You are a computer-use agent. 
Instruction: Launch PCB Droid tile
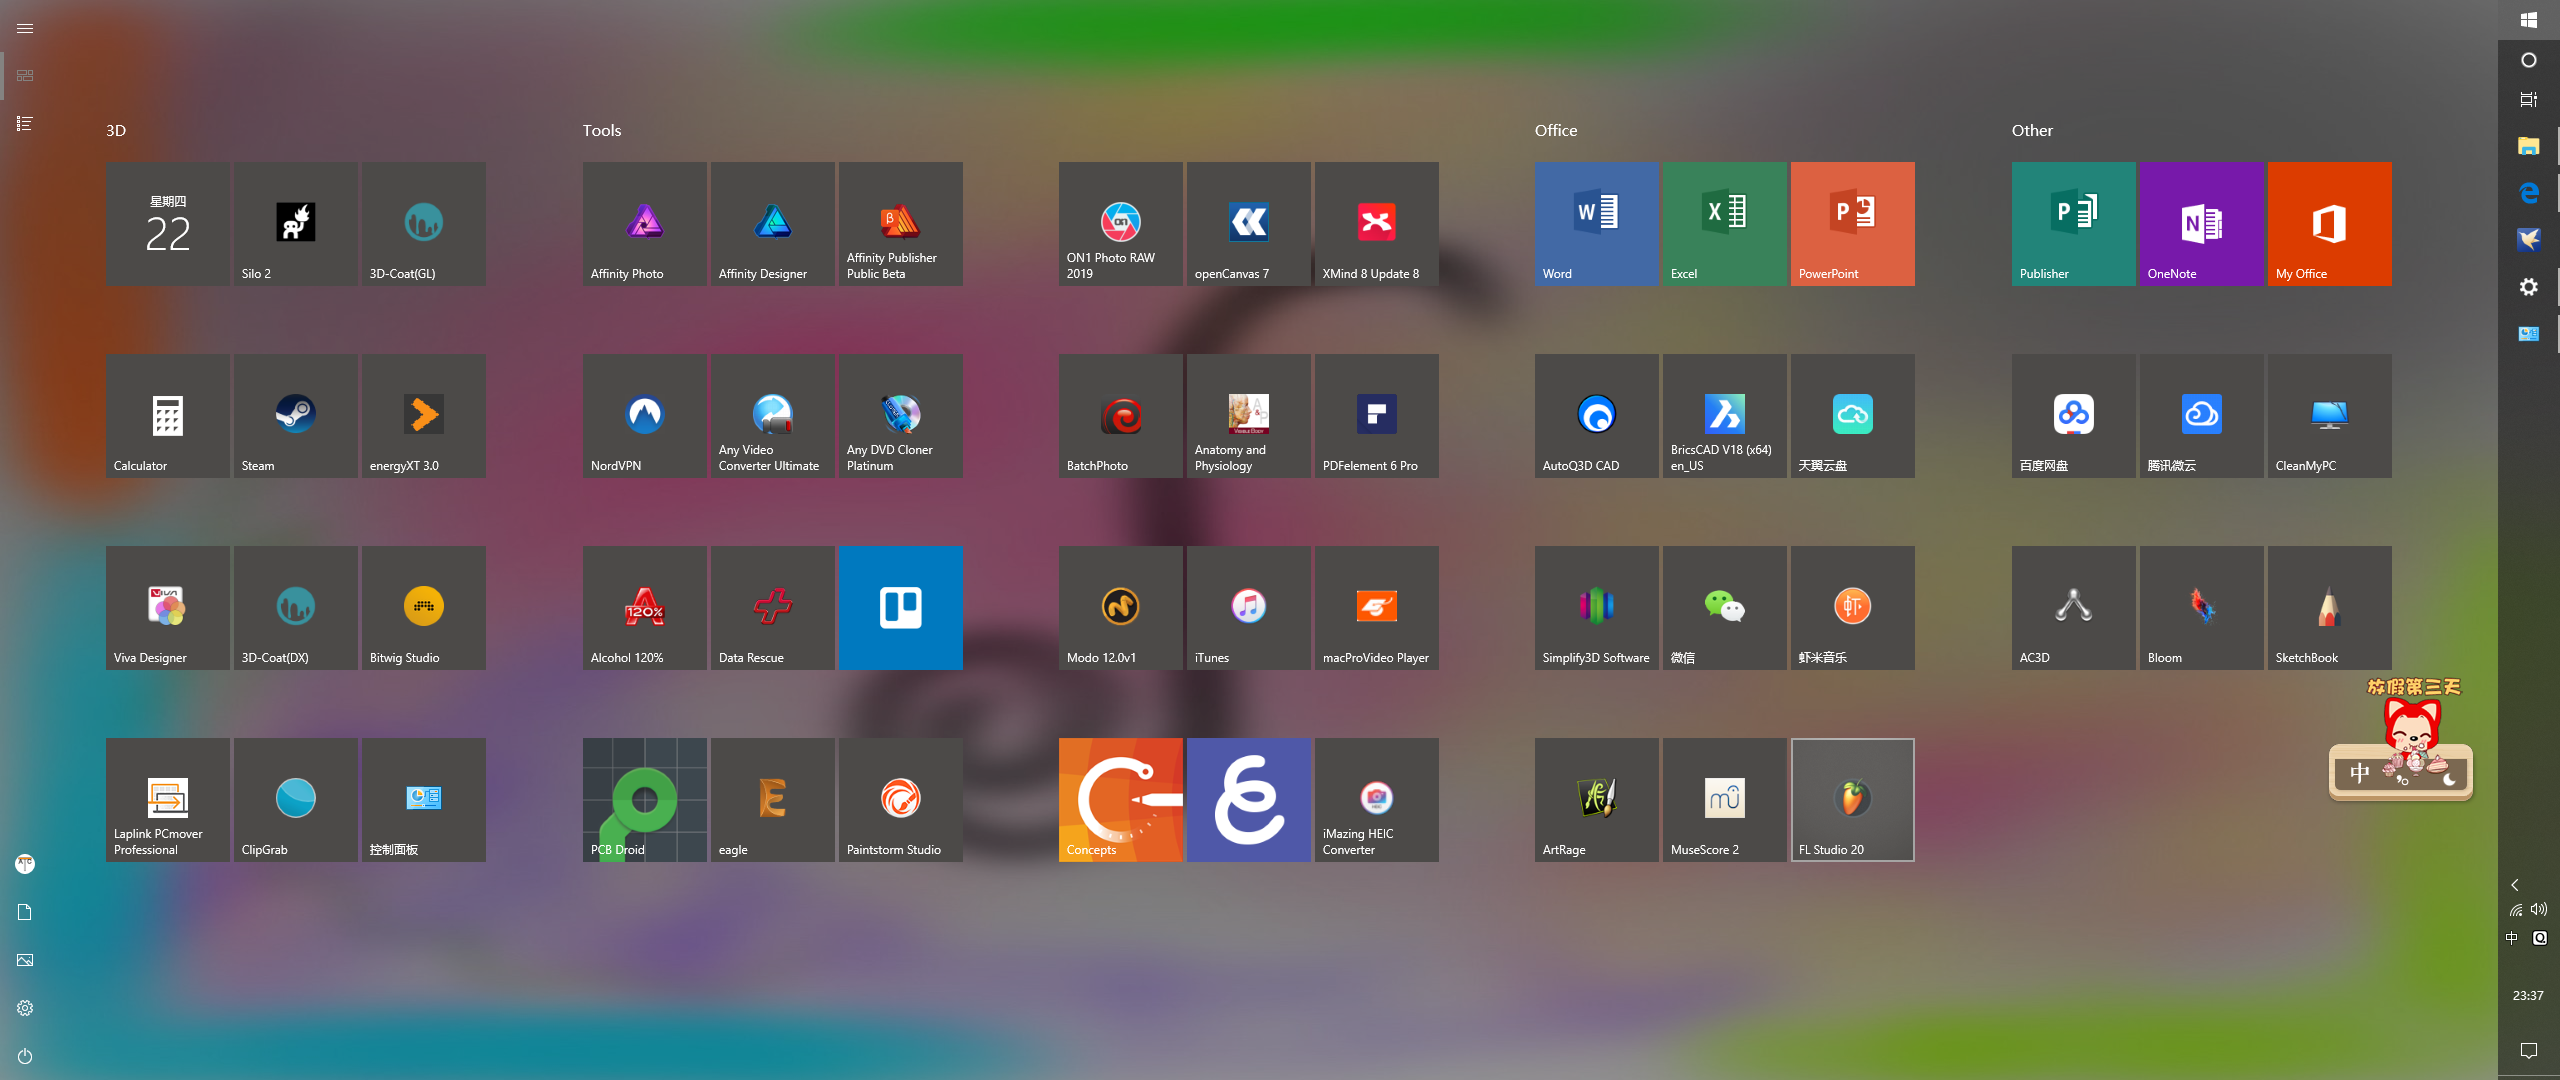(644, 800)
